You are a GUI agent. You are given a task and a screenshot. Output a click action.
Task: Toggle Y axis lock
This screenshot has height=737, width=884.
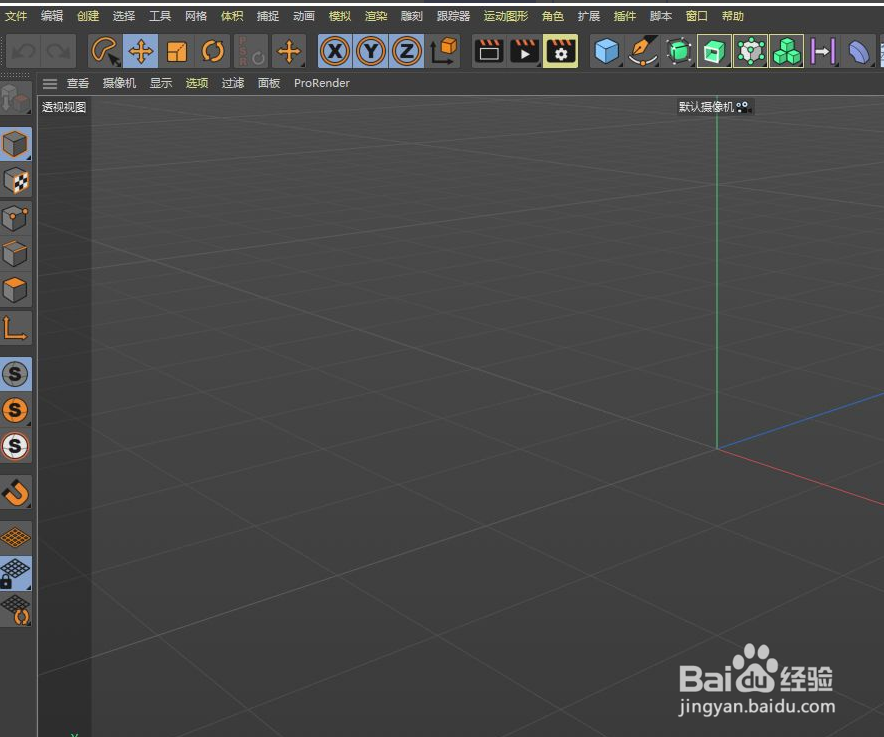tap(371, 51)
